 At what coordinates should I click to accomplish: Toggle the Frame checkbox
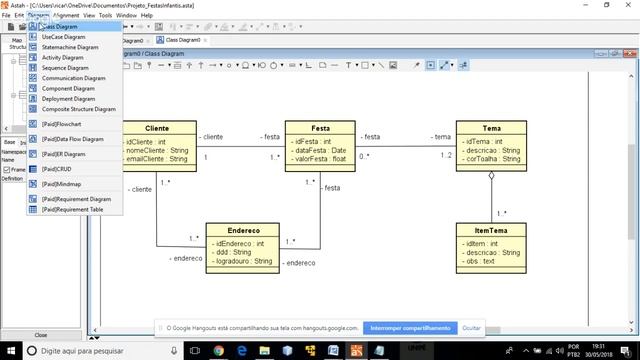point(7,169)
